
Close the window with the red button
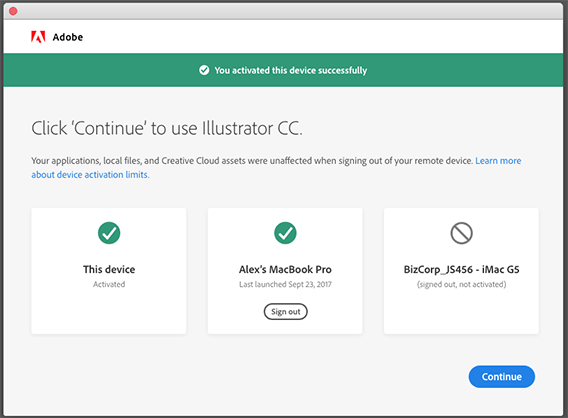tap(13, 11)
